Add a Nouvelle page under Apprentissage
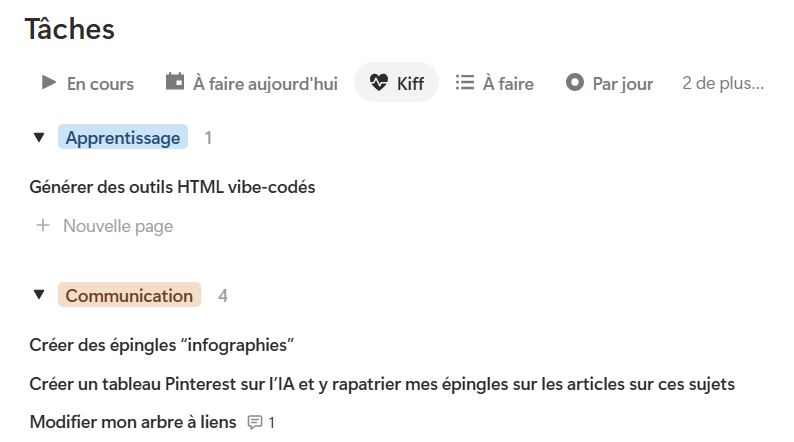Viewport: 794px width, 442px height. pyautogui.click(x=105, y=226)
